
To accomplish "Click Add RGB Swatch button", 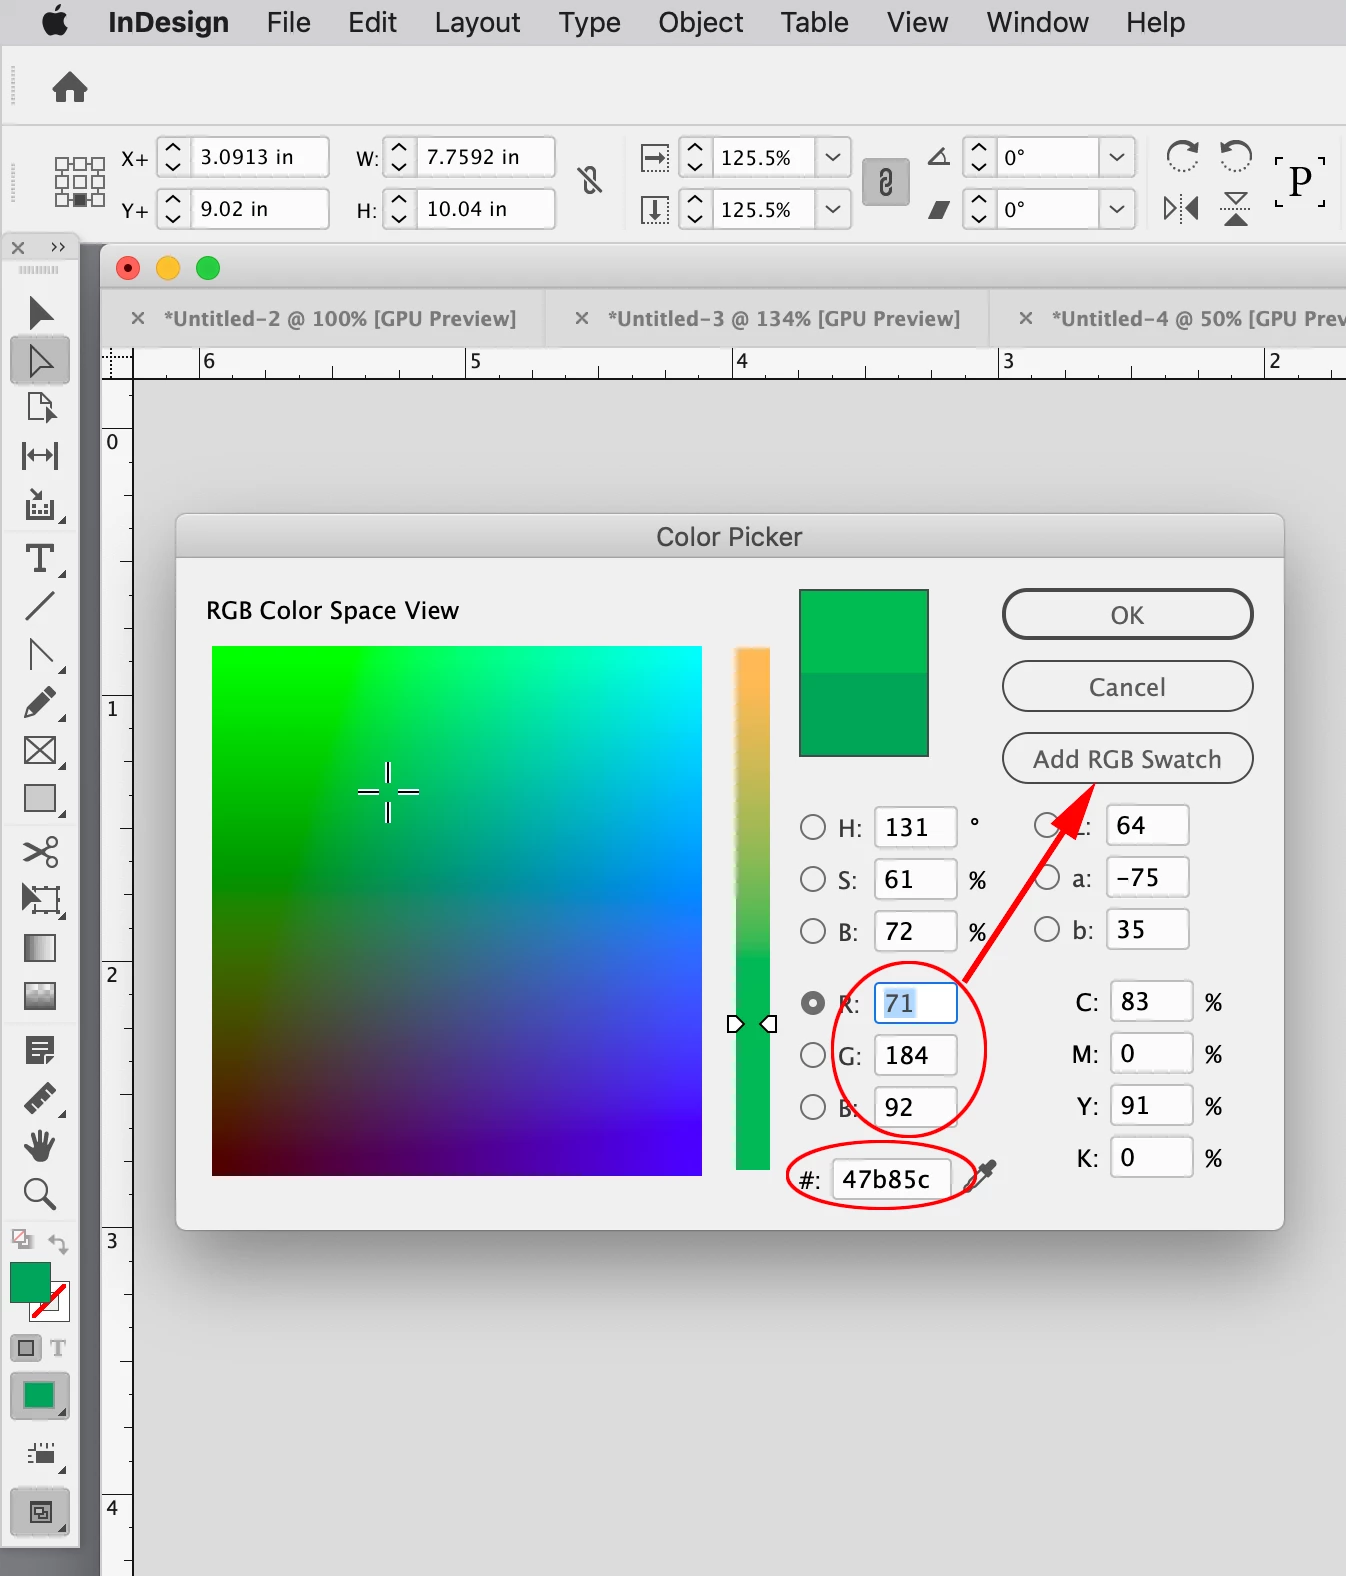I will point(1127,758).
